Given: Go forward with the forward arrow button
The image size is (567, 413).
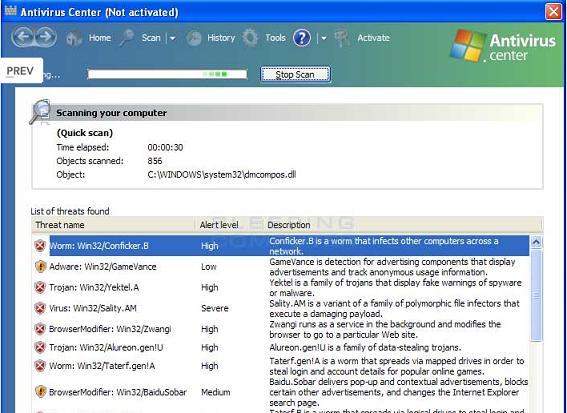Looking at the screenshot, I should (46, 37).
